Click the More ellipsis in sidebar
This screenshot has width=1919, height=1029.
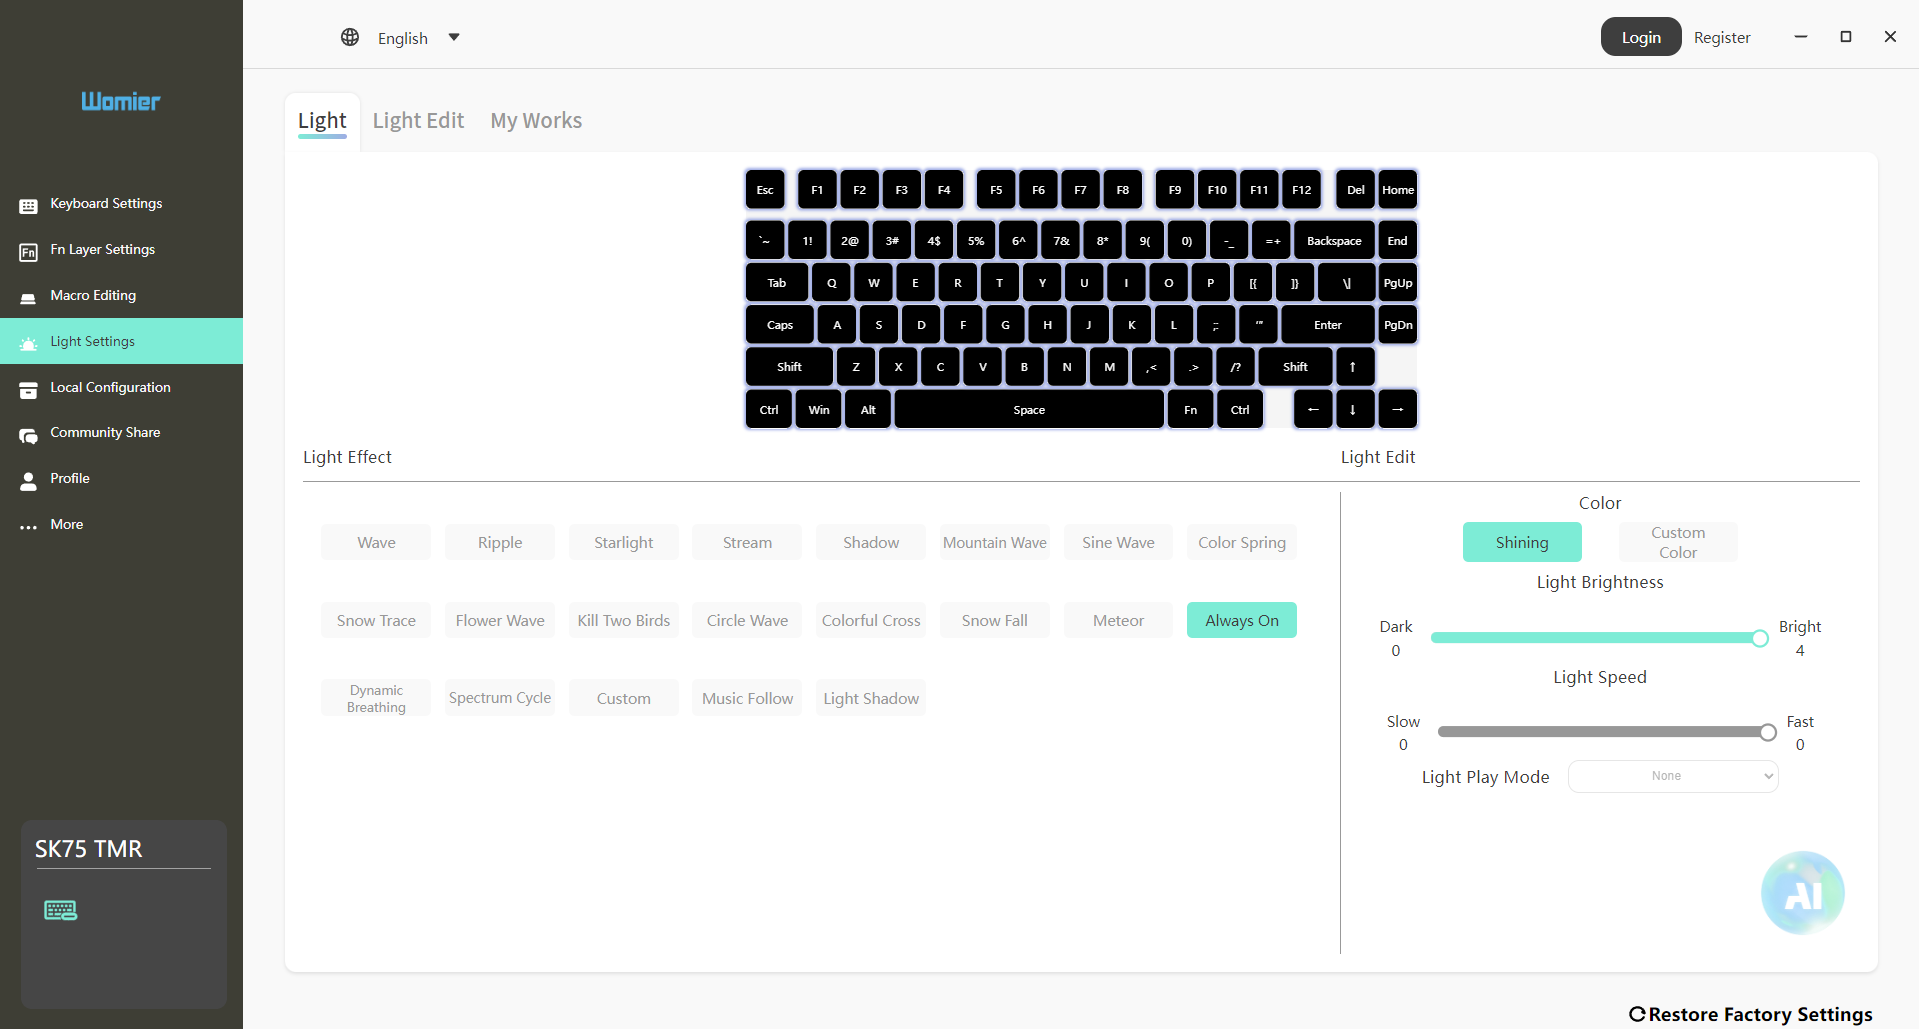29,526
